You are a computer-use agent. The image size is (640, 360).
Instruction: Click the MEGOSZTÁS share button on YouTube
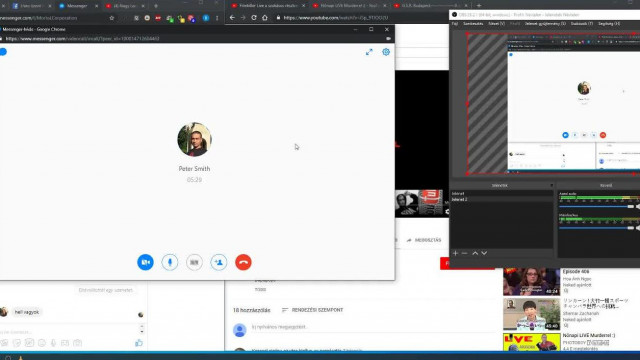424,240
